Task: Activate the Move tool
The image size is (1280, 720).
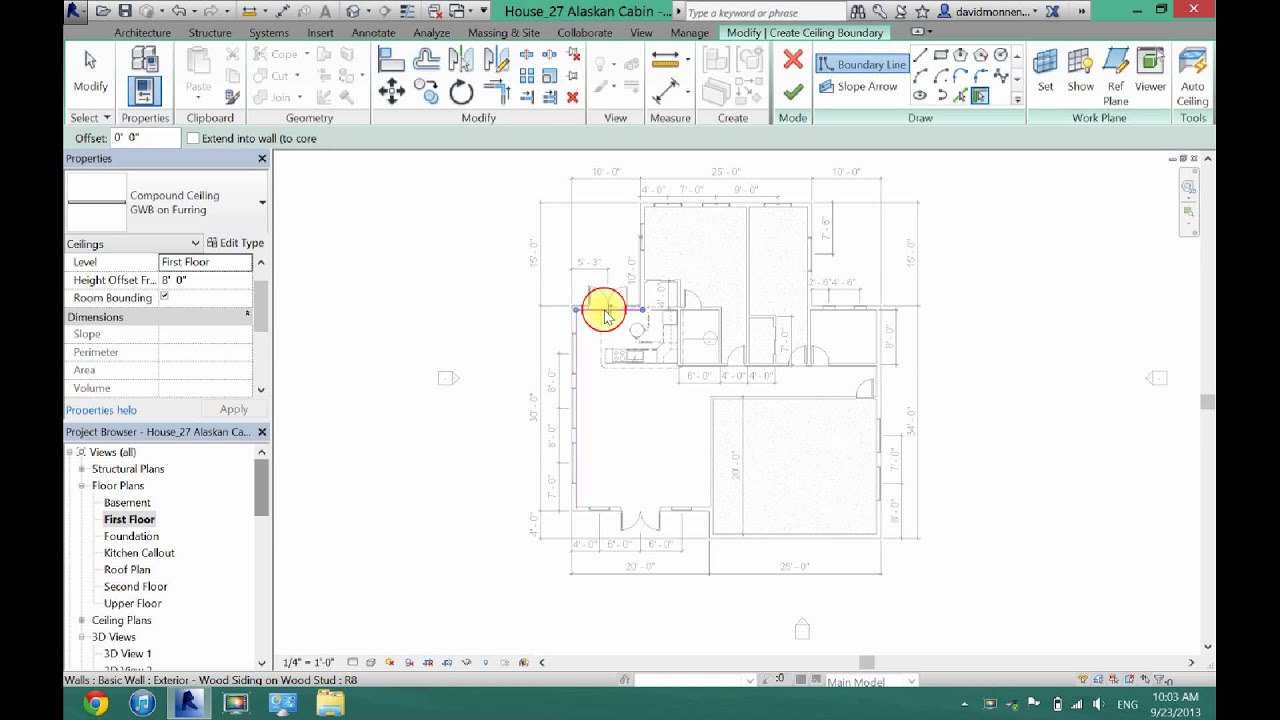Action: (x=391, y=93)
